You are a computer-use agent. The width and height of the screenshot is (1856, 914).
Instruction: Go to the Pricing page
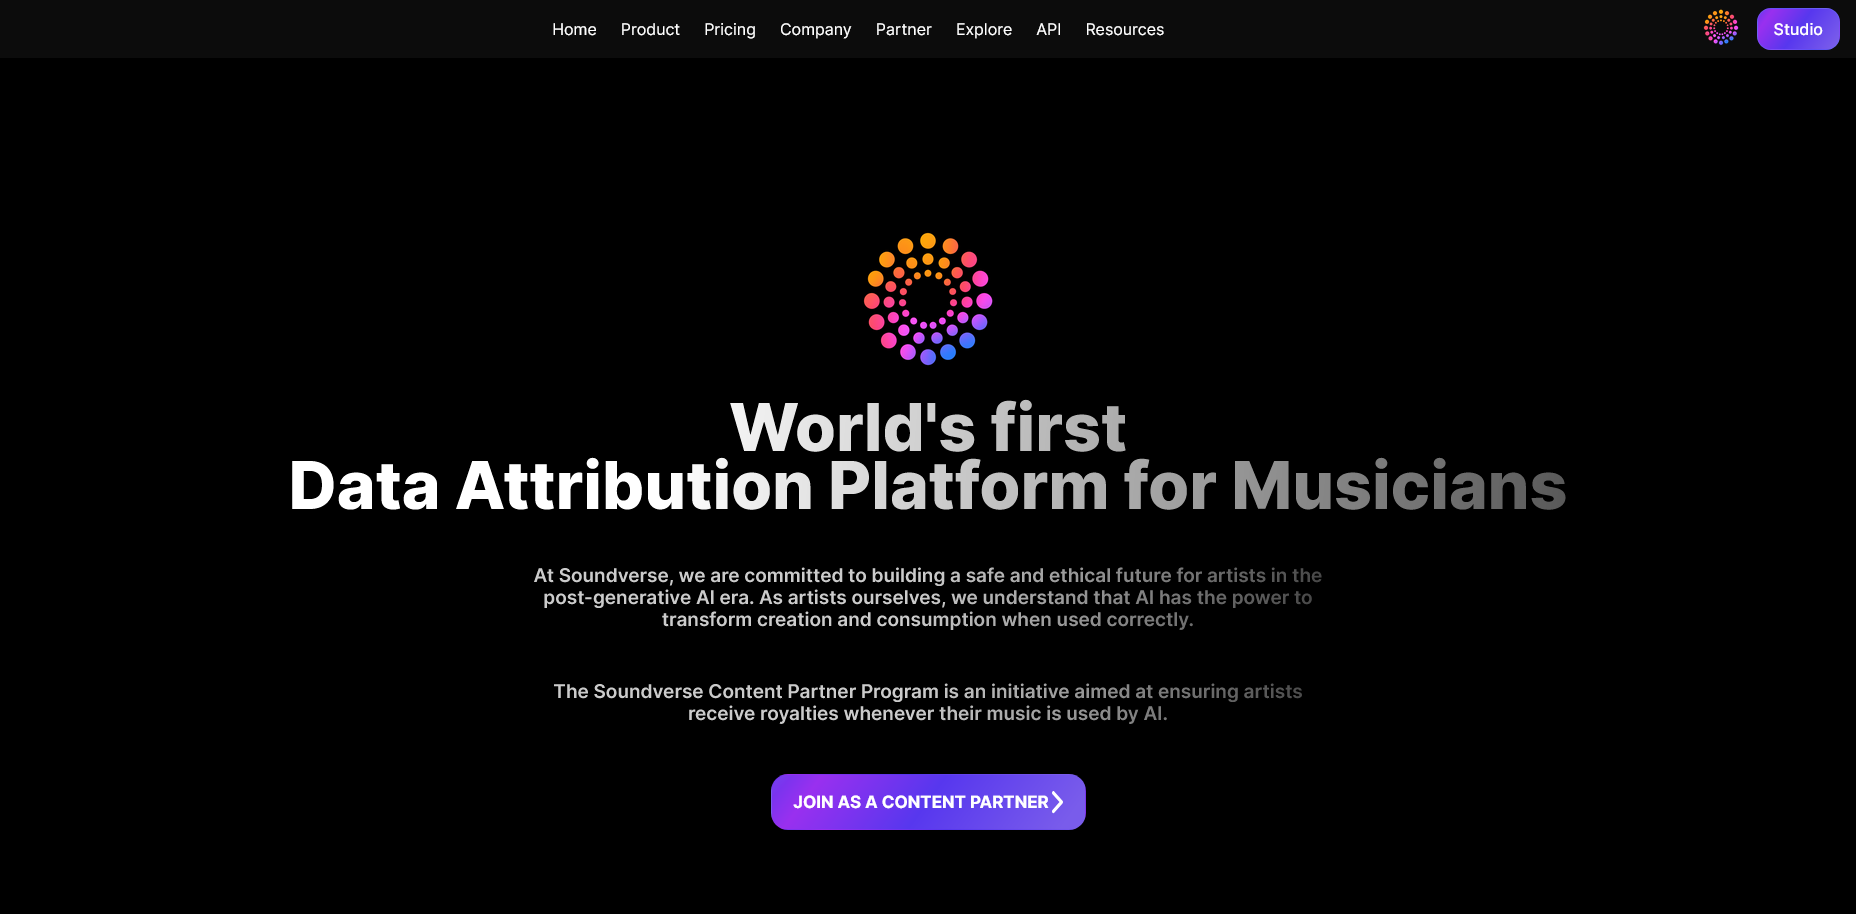coord(730,30)
